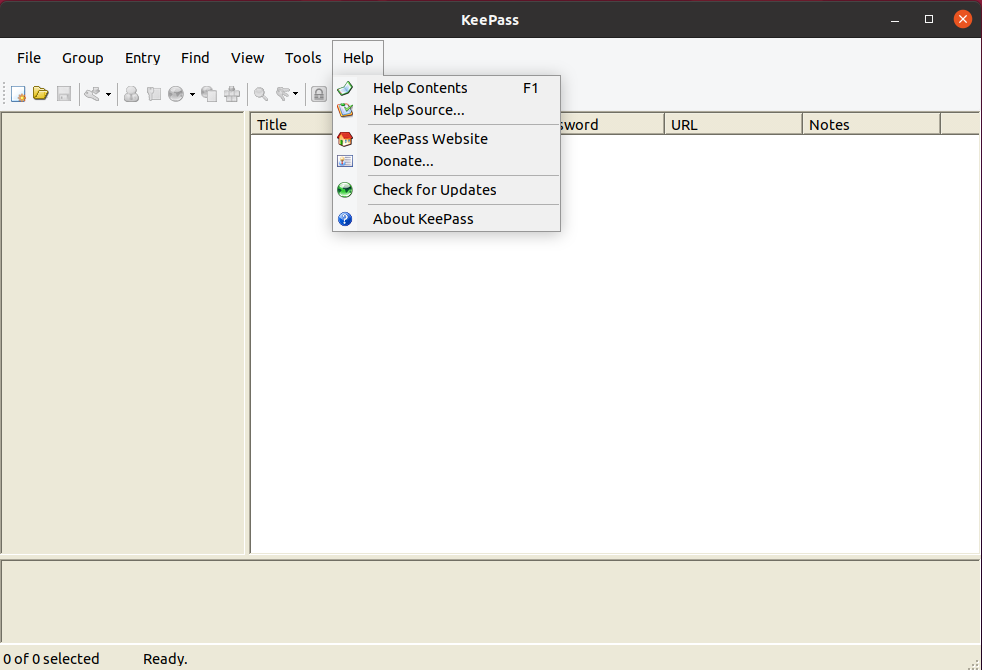Maximize the KeePass window
Screen dimensions: 982x670
[929, 19]
